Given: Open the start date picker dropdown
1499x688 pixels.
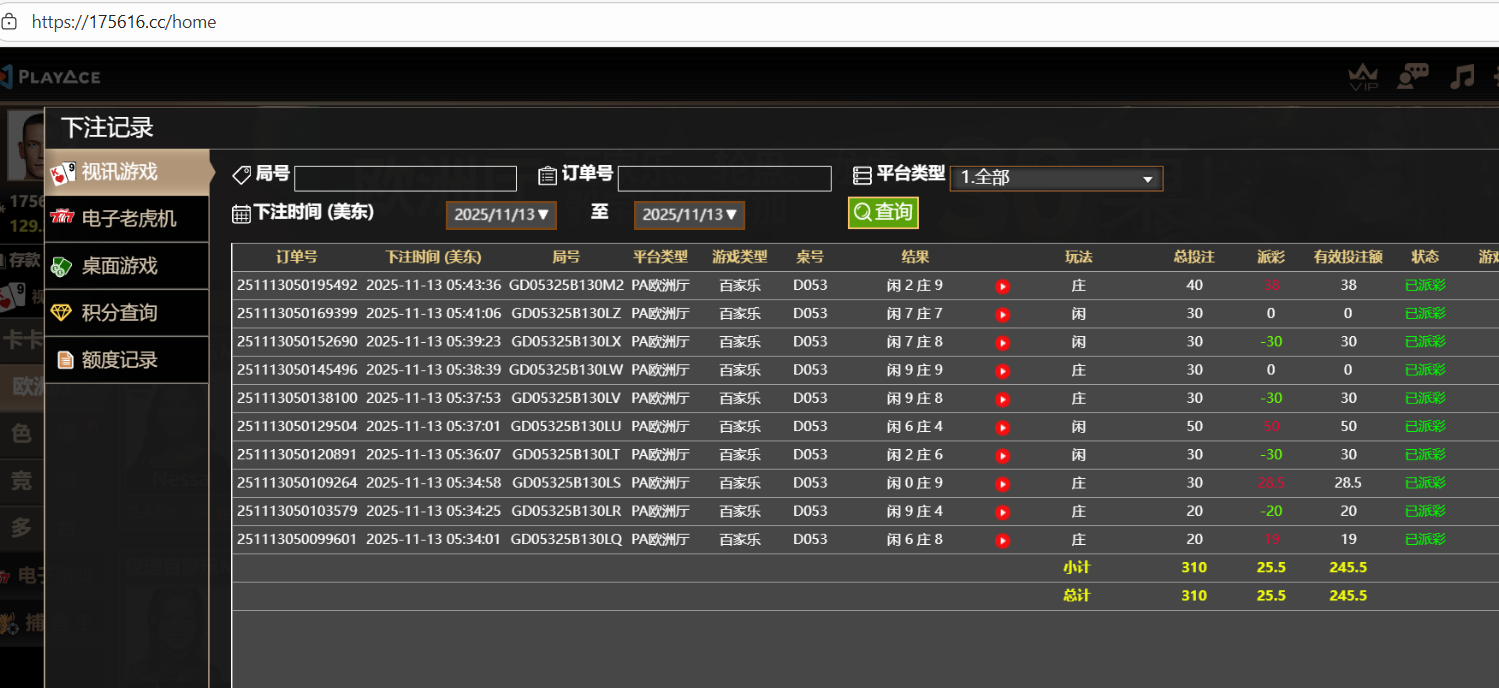Looking at the screenshot, I should click(x=501, y=215).
